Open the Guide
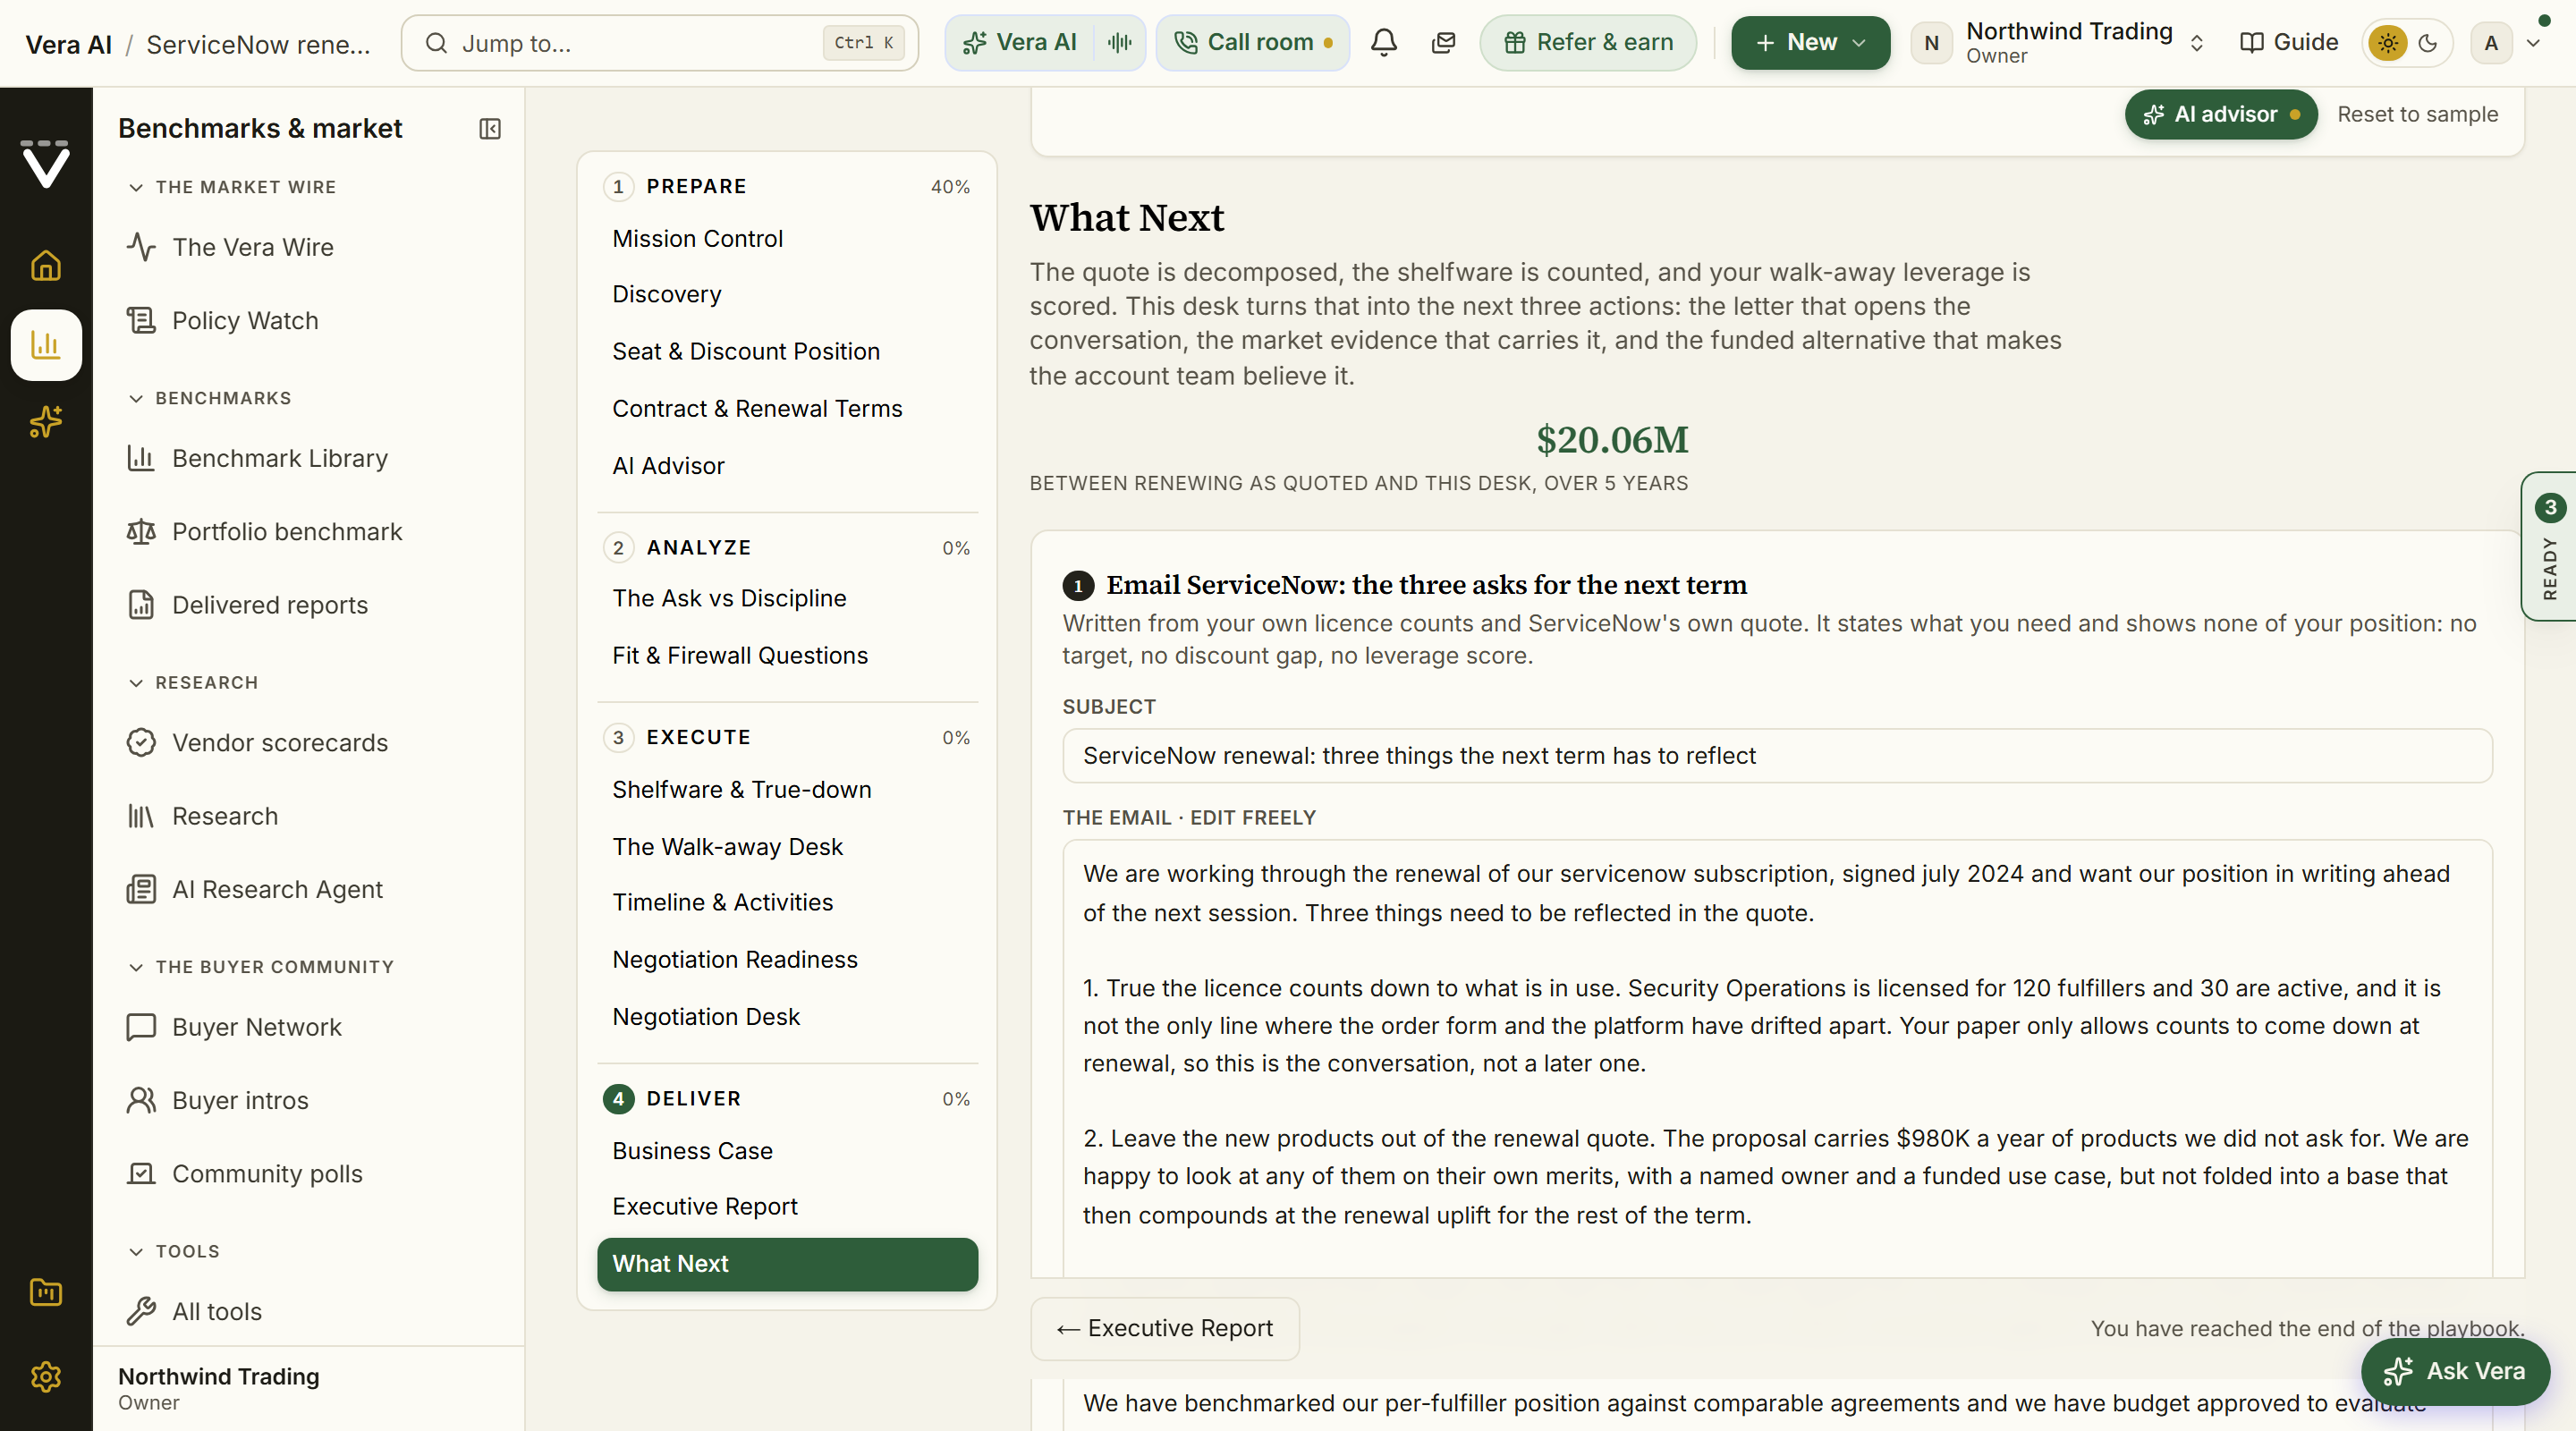The height and width of the screenshot is (1431, 2576). tap(2289, 43)
